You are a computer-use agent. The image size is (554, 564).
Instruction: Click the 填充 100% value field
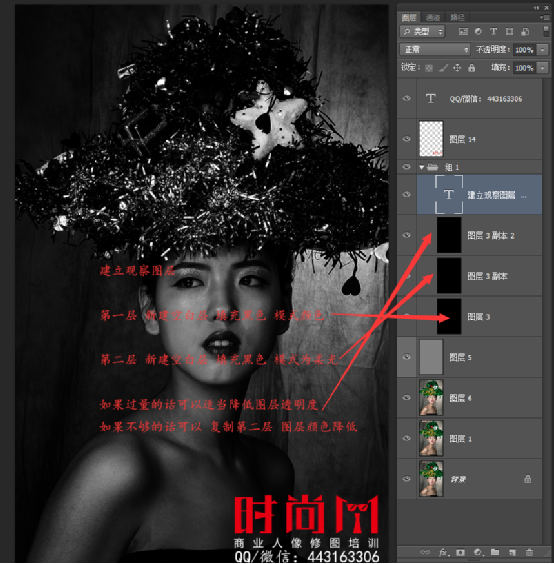(524, 68)
